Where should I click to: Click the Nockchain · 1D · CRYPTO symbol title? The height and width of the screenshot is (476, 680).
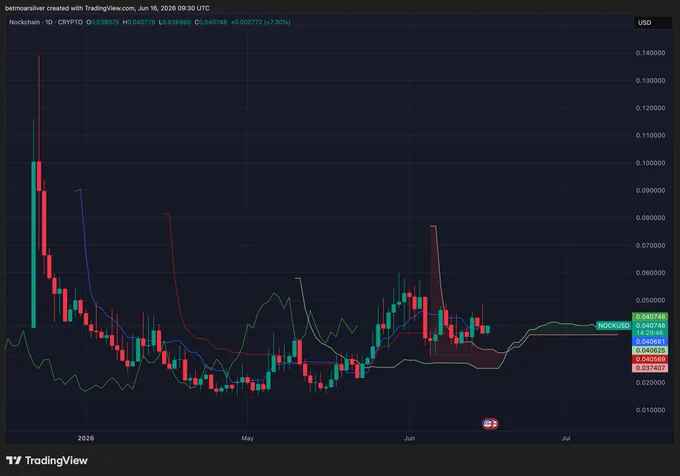(x=46, y=22)
